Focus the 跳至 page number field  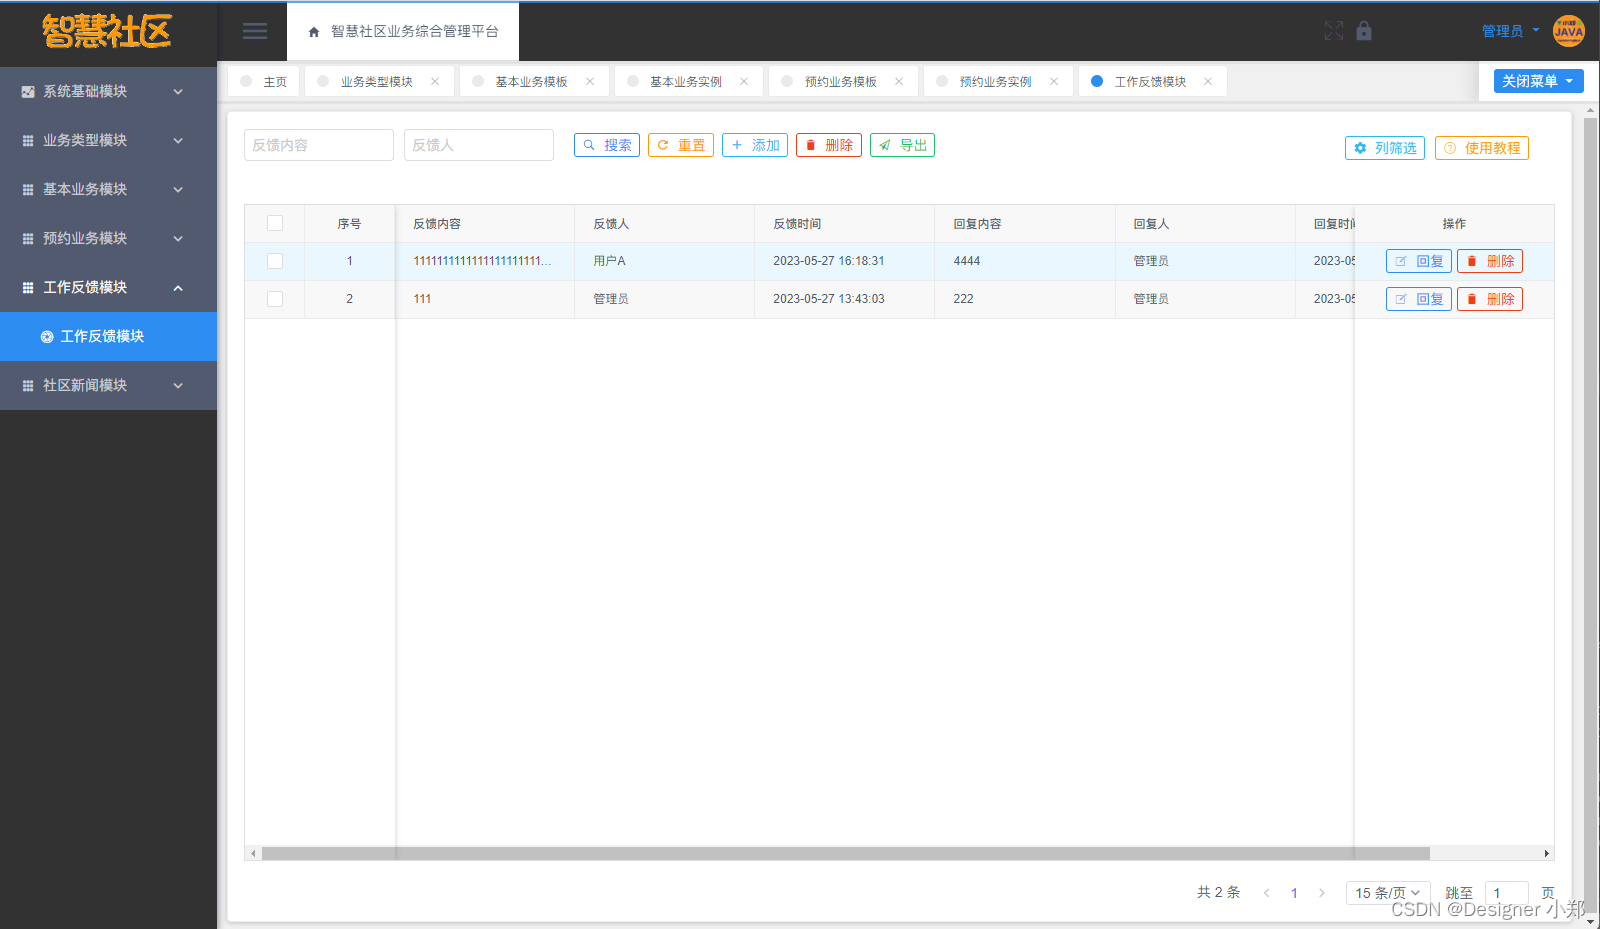[1507, 893]
